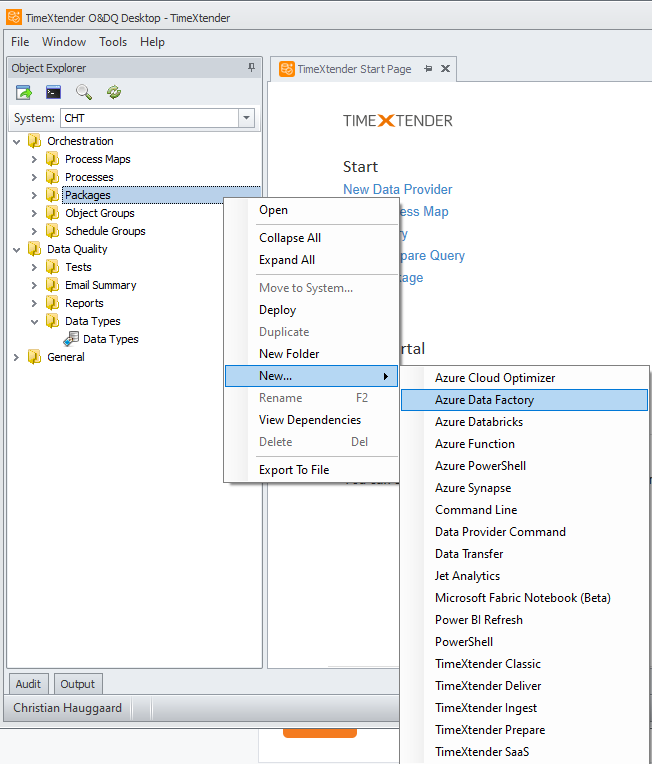This screenshot has height=764, width=652.
Task: Expand the Process Maps node
Action: click(x=34, y=159)
